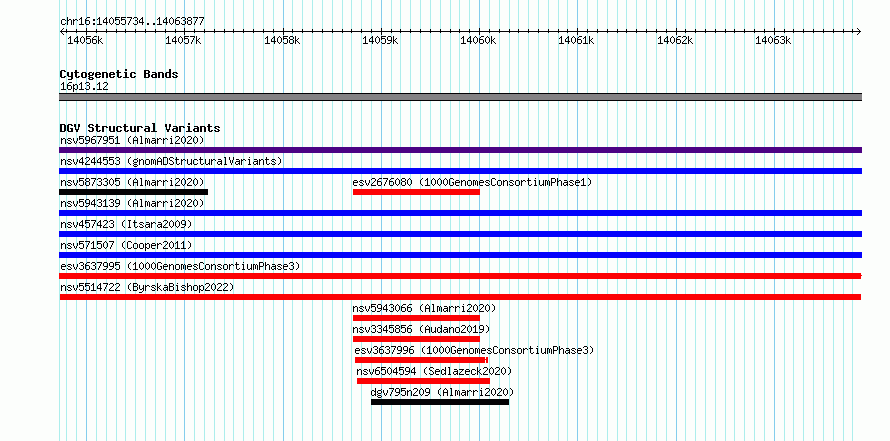Click the 14063k ruler tick label
Screen dimensions: 890x441
773,40
